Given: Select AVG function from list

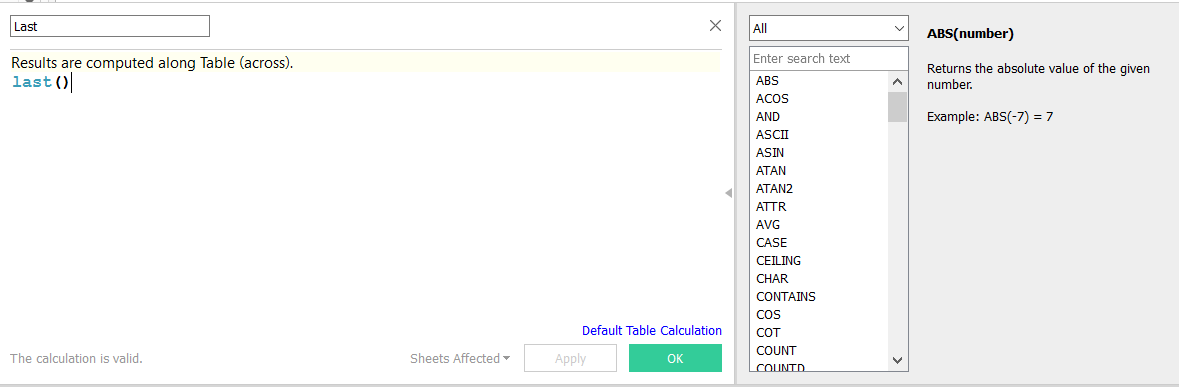Looking at the screenshot, I should [768, 225].
